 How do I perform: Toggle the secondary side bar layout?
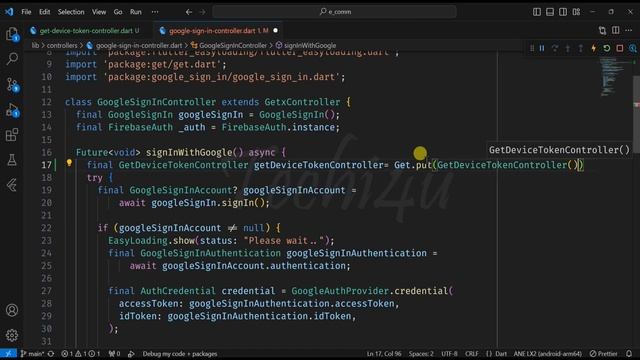[563, 12]
